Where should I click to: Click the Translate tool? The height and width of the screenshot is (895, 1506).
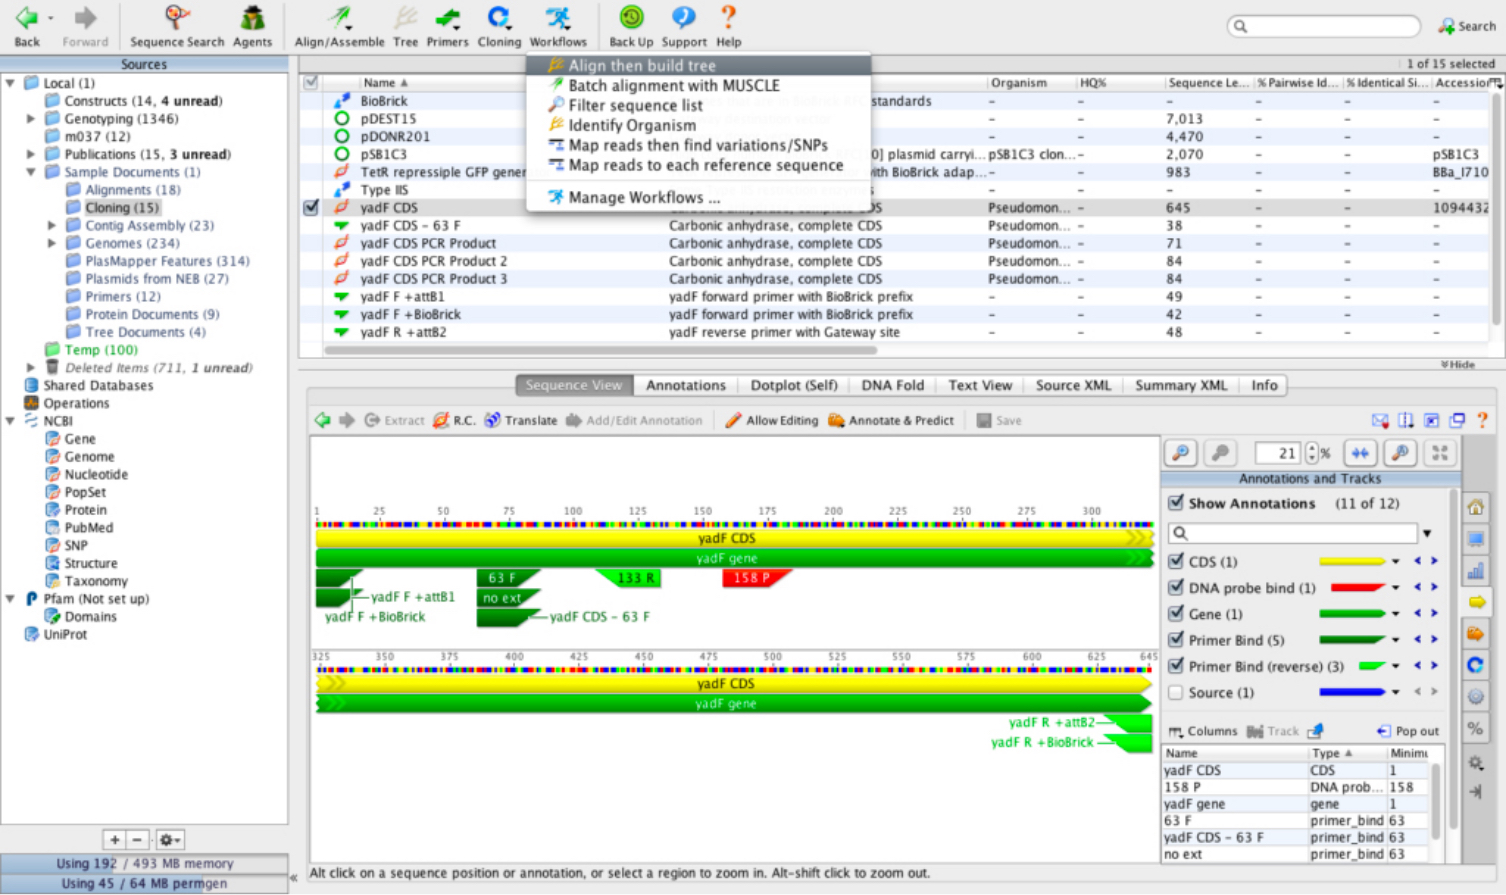tap(521, 421)
